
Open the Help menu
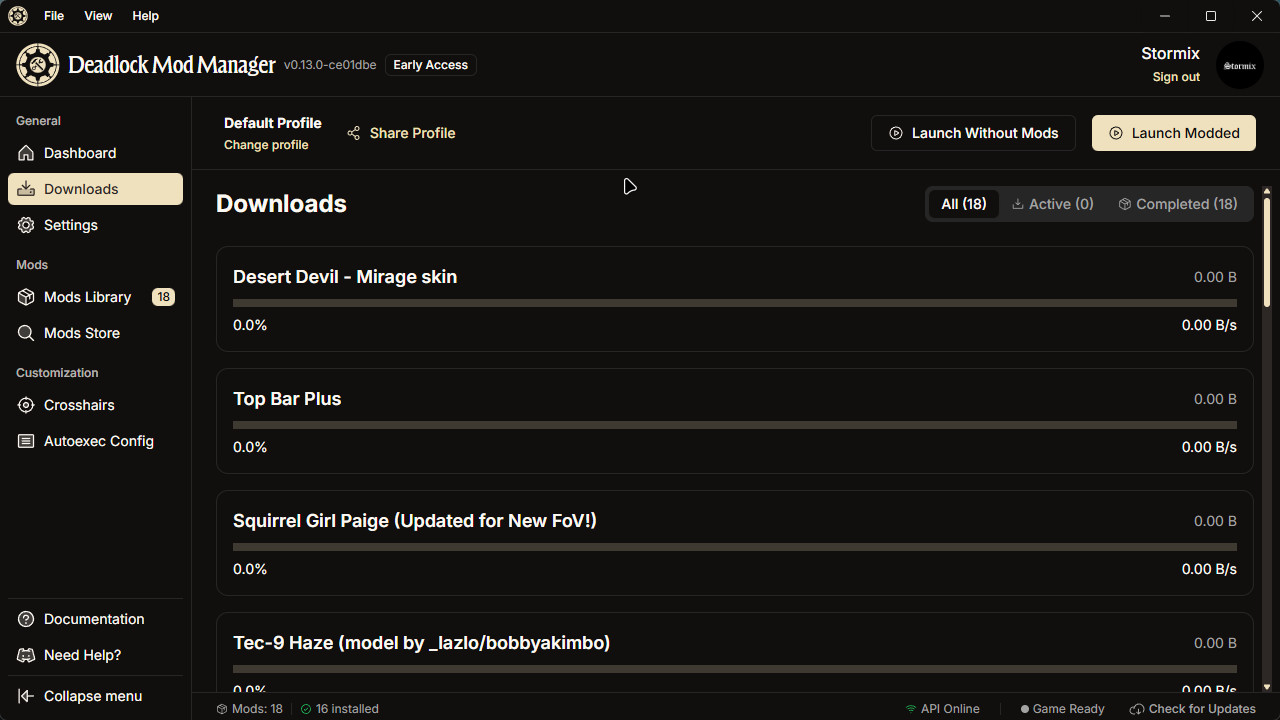coord(145,16)
